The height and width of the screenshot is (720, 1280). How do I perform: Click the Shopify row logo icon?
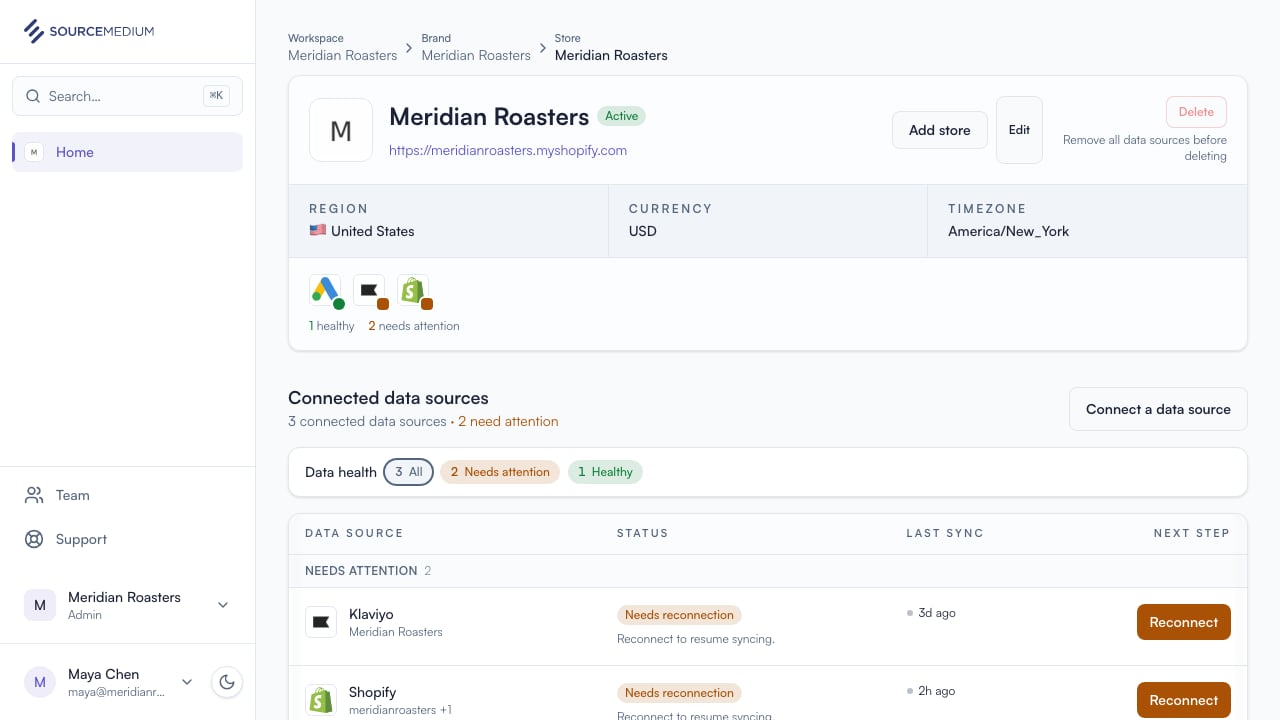(321, 700)
